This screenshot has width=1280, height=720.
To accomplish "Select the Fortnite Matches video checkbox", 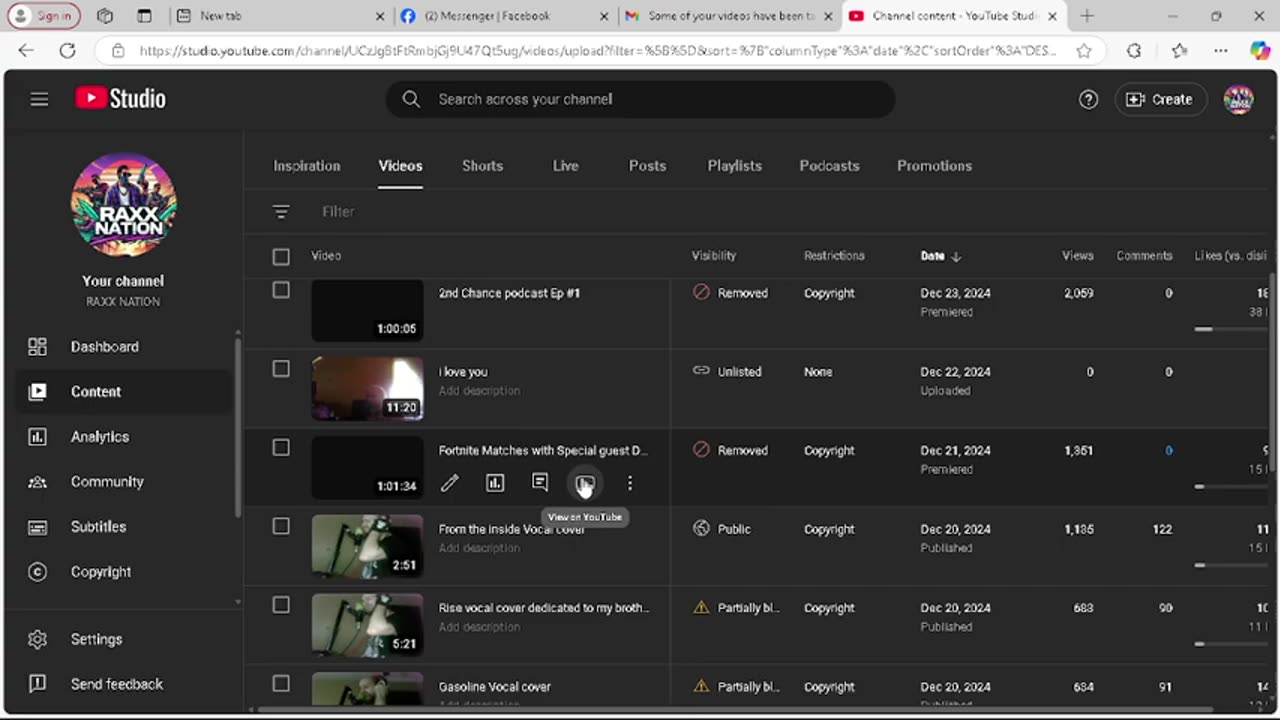I will tap(281, 448).
